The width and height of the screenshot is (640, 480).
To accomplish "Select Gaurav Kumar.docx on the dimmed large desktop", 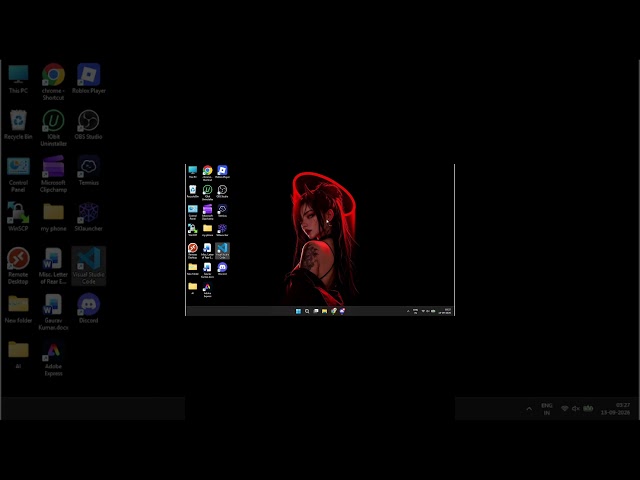I will pos(53,312).
